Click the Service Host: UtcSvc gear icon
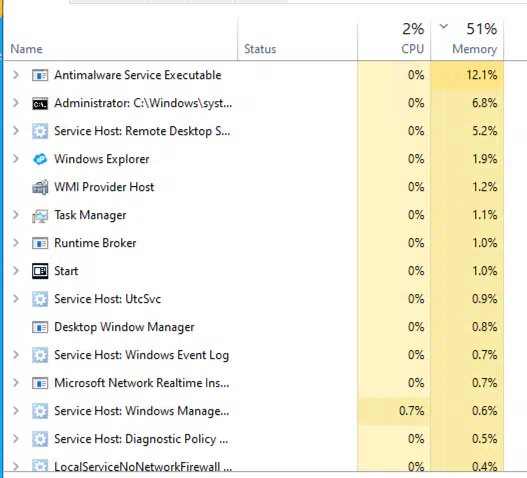The height and width of the screenshot is (478, 527). tap(40, 299)
